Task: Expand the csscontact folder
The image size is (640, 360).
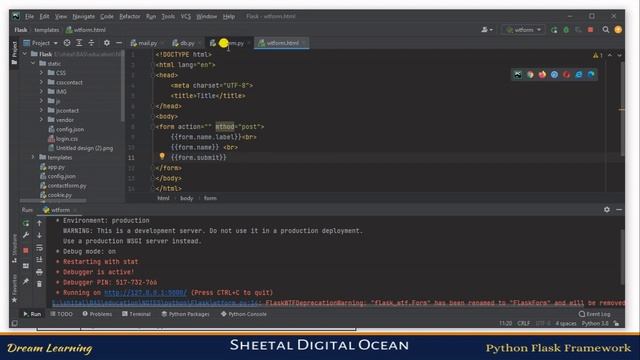Action: (x=41, y=82)
